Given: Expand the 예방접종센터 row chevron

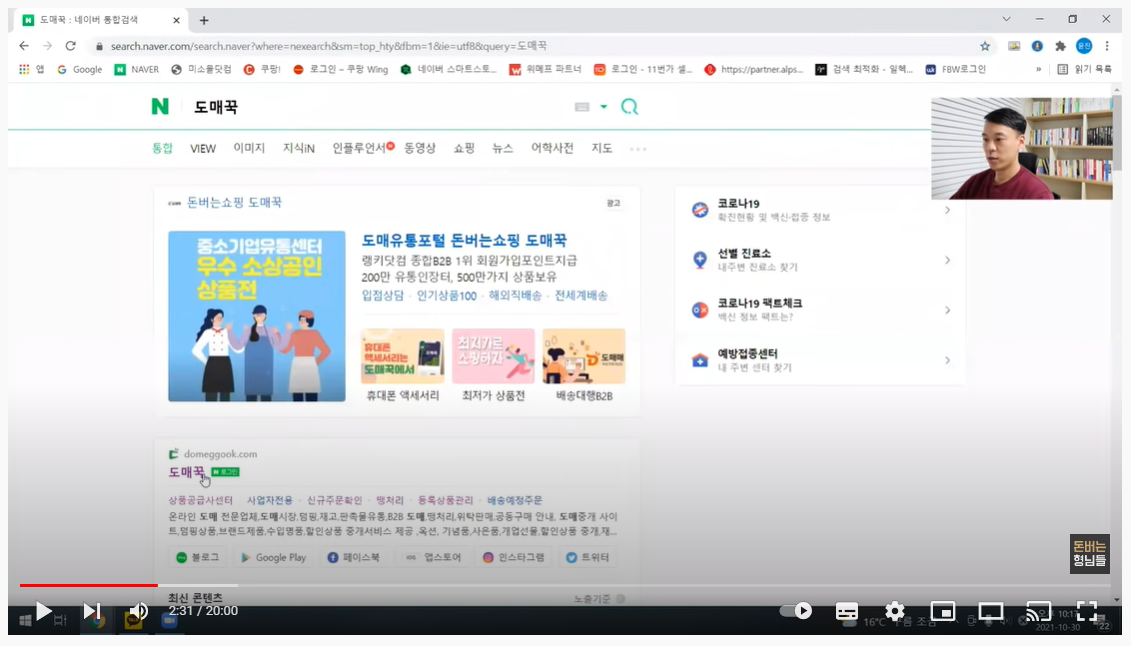Looking at the screenshot, I should point(947,360).
